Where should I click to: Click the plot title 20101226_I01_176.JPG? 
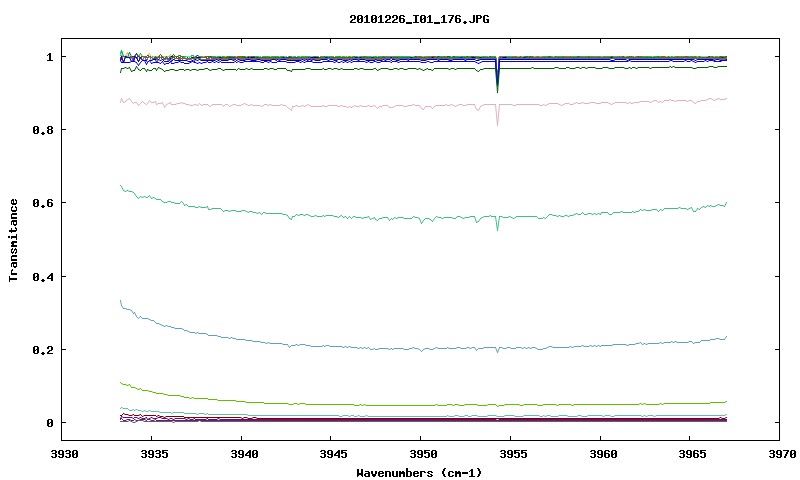point(419,19)
